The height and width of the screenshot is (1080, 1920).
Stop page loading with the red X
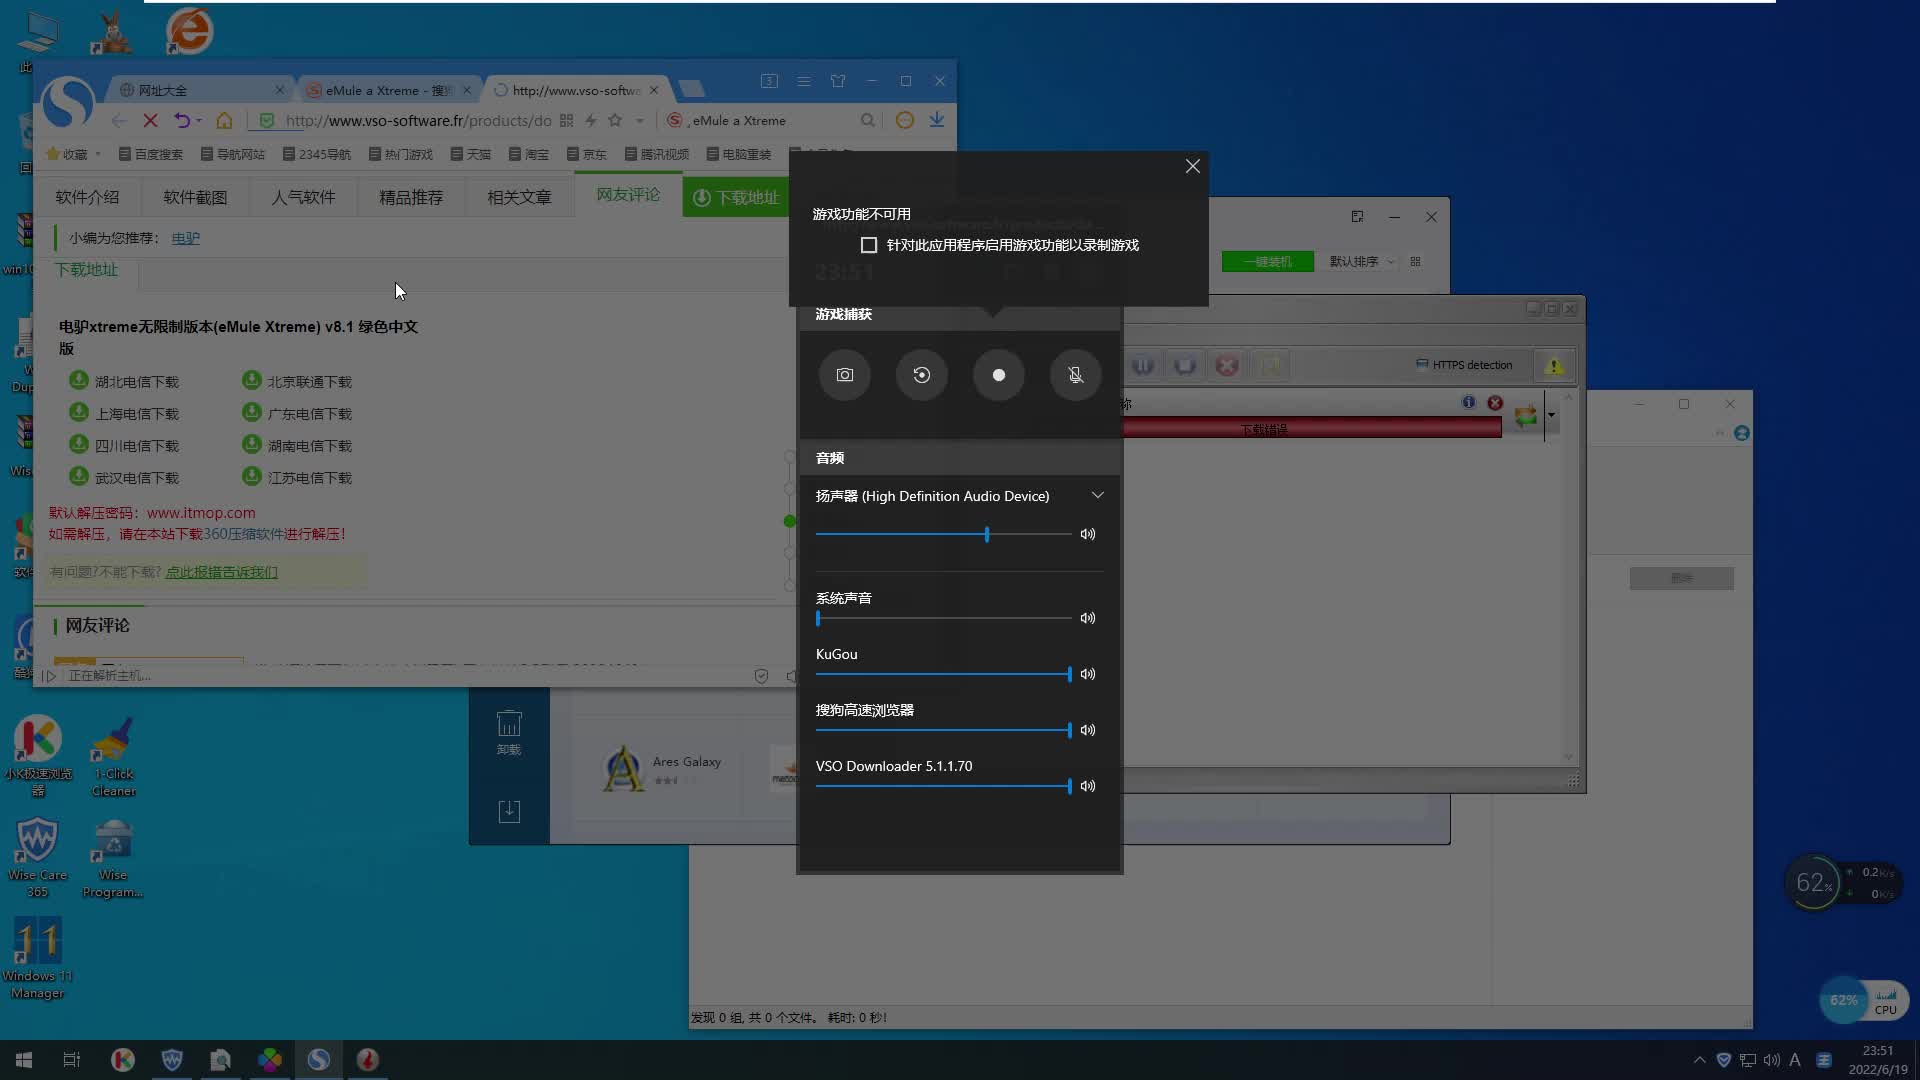click(150, 120)
